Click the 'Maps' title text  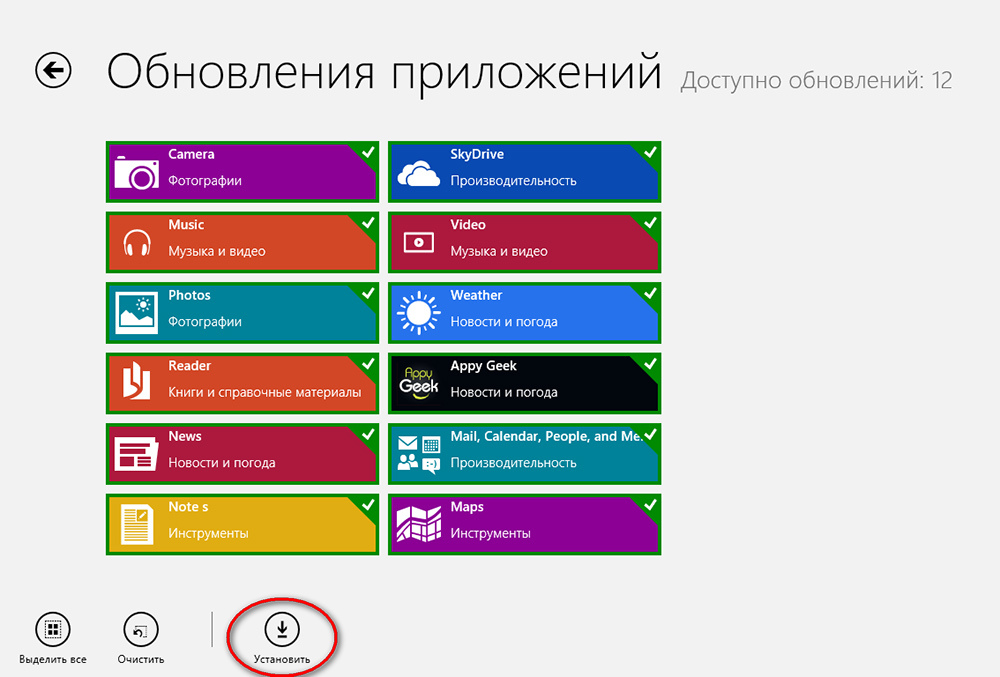[x=467, y=507]
